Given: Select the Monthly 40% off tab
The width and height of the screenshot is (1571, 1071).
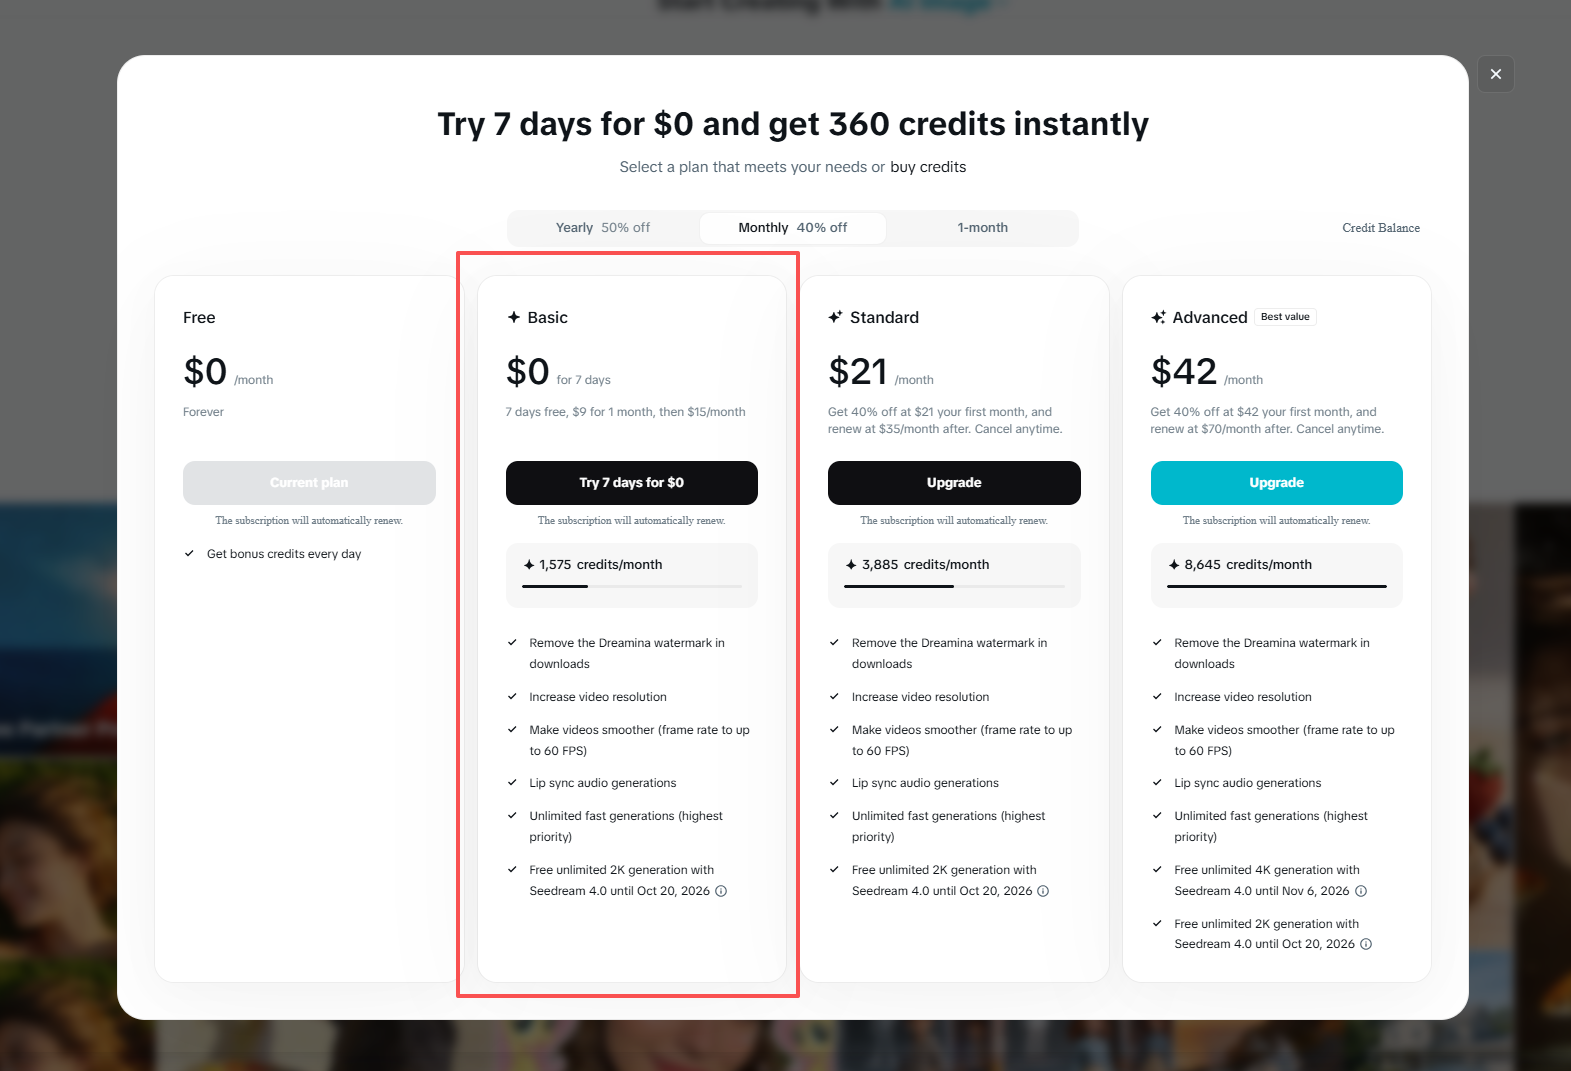Looking at the screenshot, I should 792,228.
